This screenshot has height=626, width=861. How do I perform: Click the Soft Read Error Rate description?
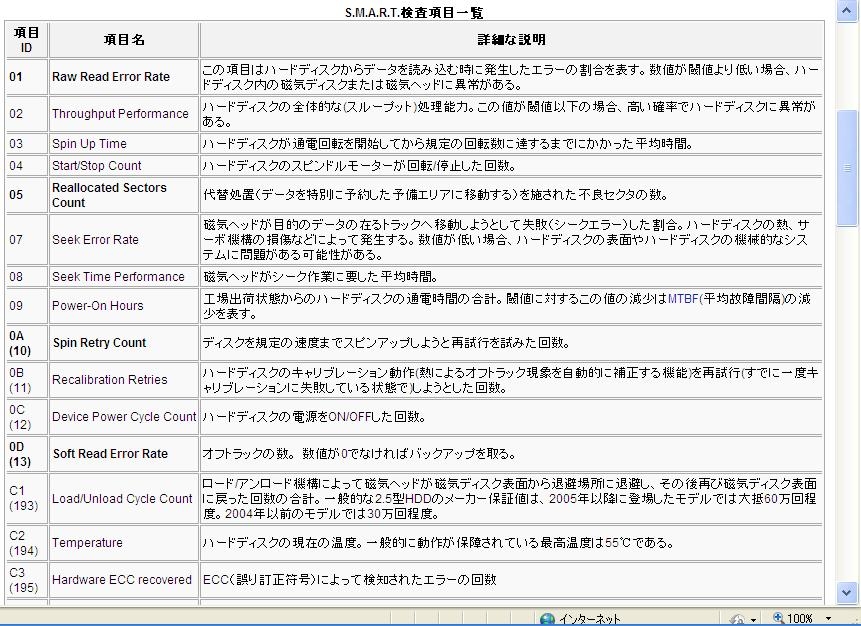[x=360, y=454]
